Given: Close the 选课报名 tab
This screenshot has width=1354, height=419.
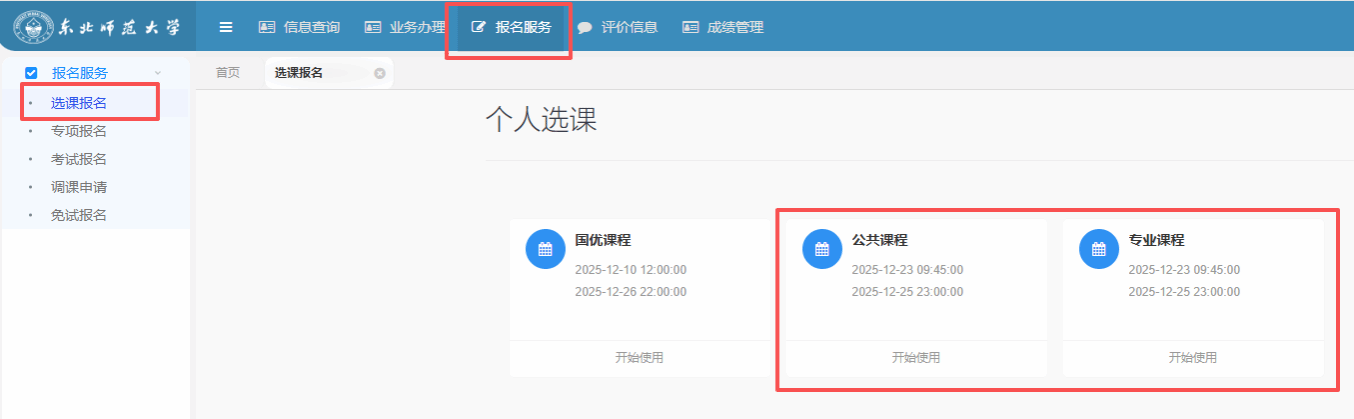Looking at the screenshot, I should point(379,73).
